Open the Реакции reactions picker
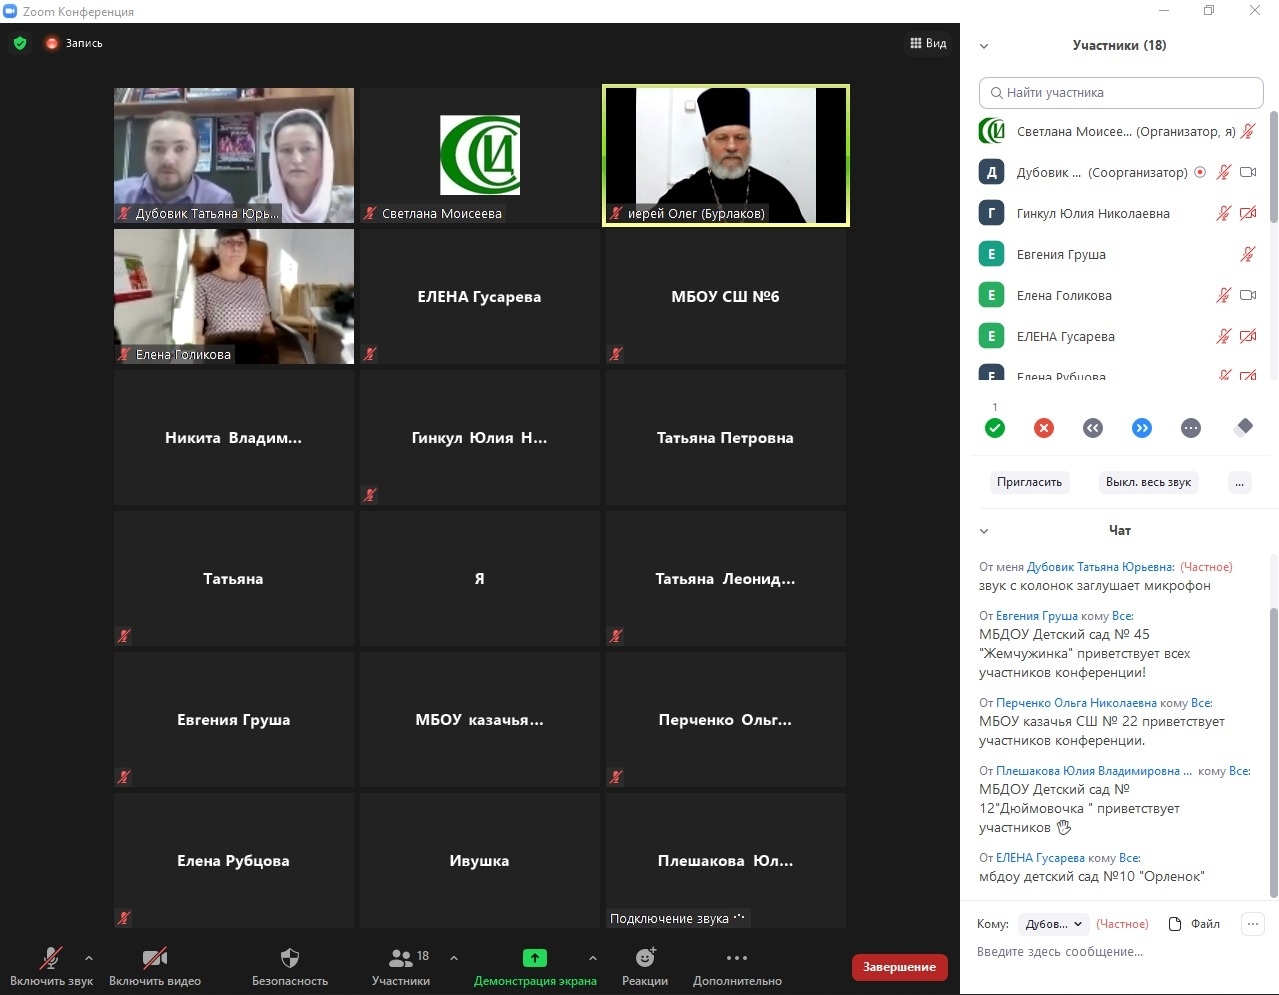The image size is (1279, 995). pos(645,966)
